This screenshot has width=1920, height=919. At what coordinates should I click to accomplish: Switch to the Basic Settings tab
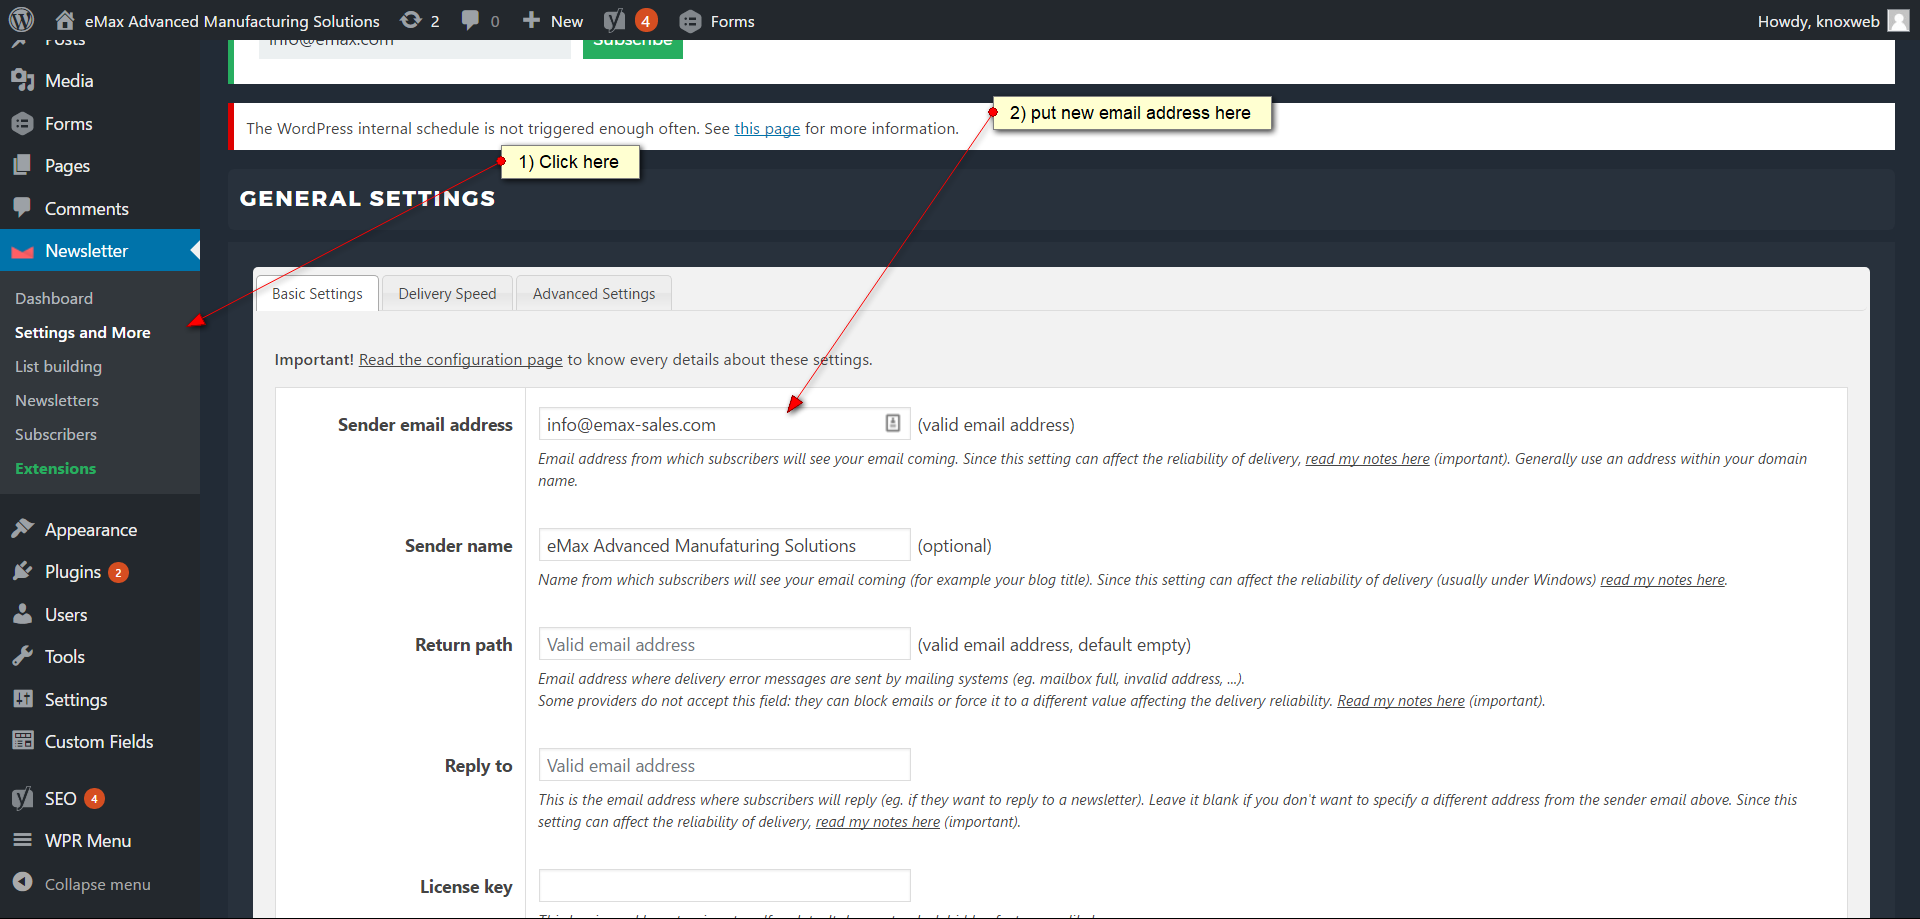[x=317, y=294]
